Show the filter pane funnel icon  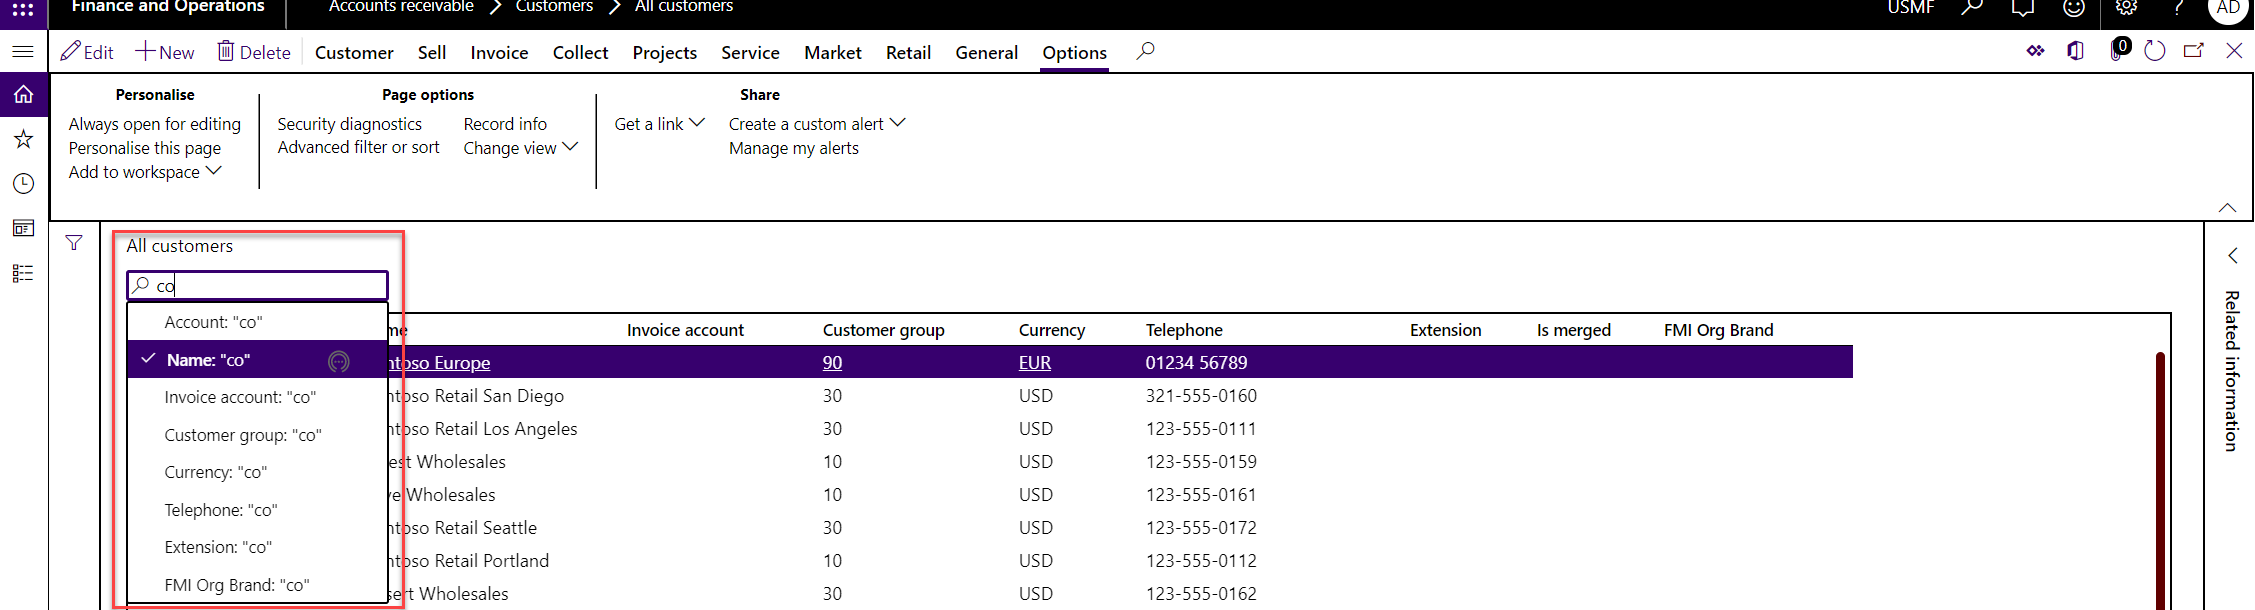click(74, 243)
